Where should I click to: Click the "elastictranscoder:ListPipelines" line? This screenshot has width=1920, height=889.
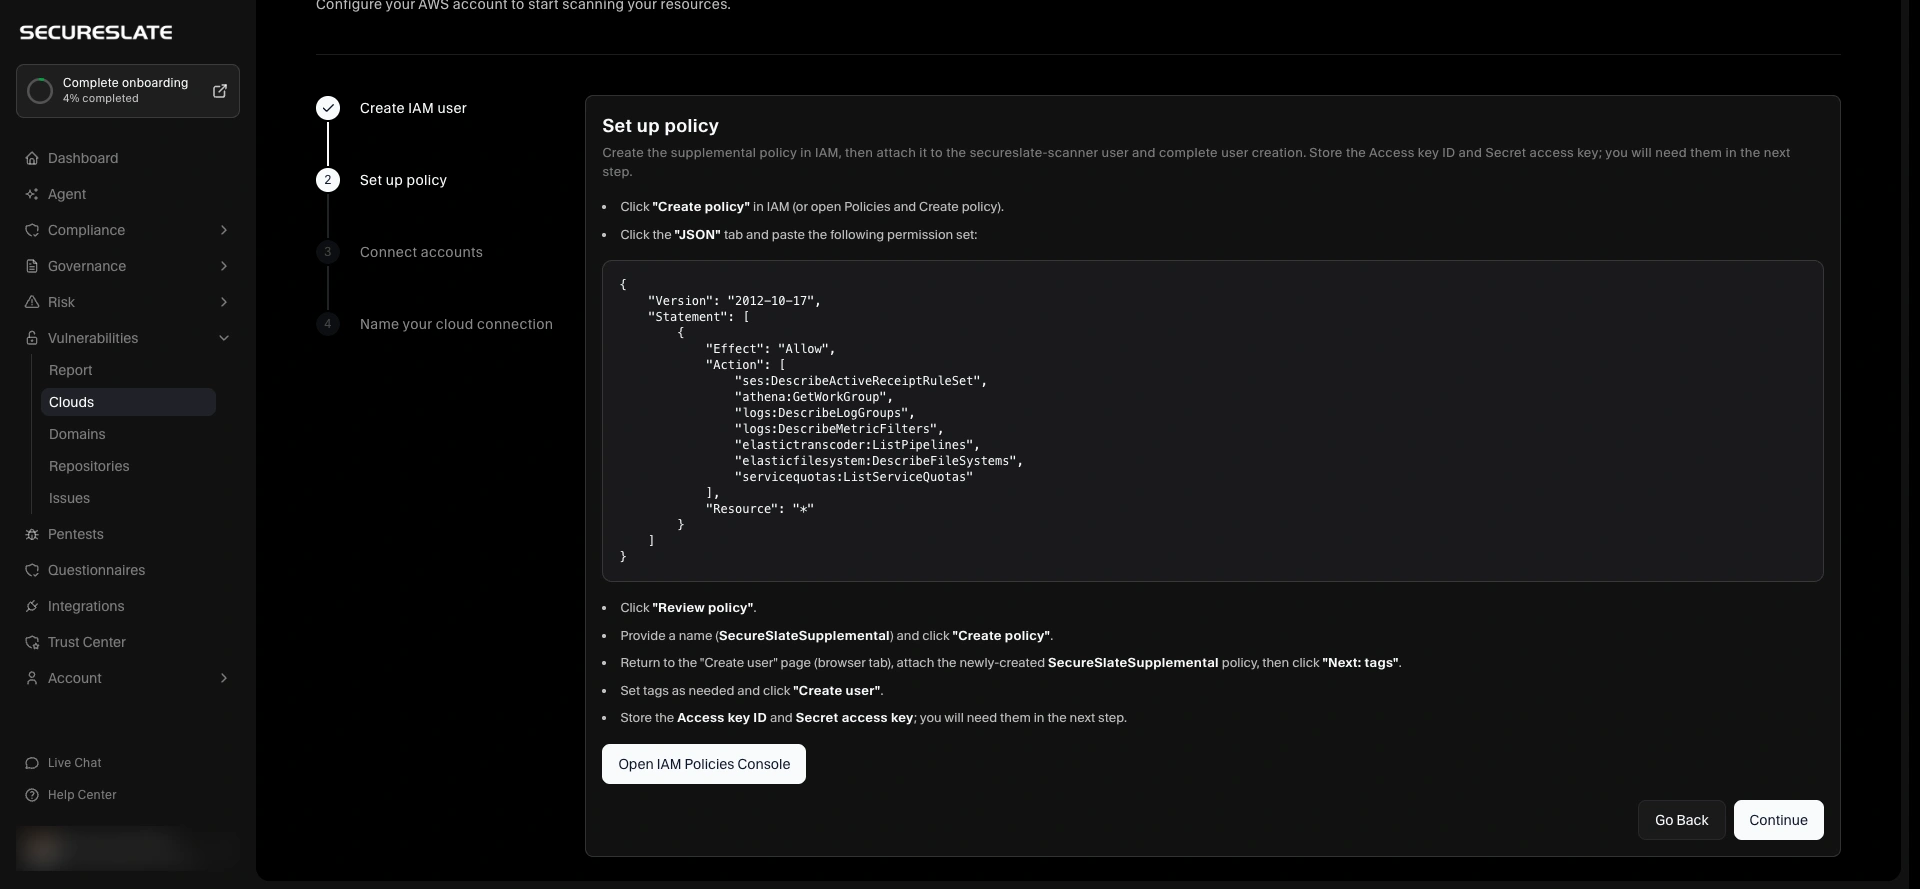pyautogui.click(x=857, y=445)
